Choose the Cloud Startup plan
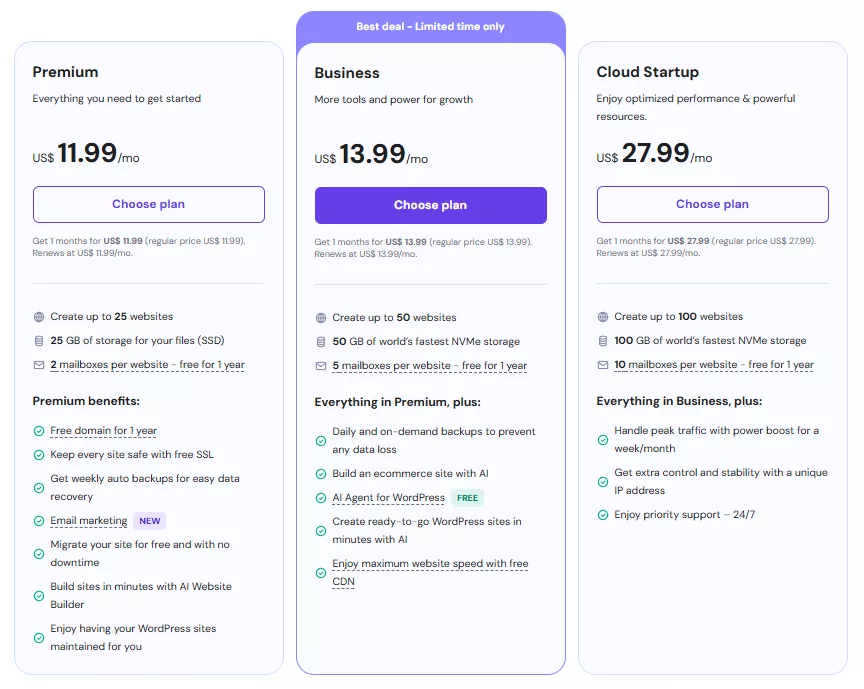The image size is (864, 689). pos(713,204)
